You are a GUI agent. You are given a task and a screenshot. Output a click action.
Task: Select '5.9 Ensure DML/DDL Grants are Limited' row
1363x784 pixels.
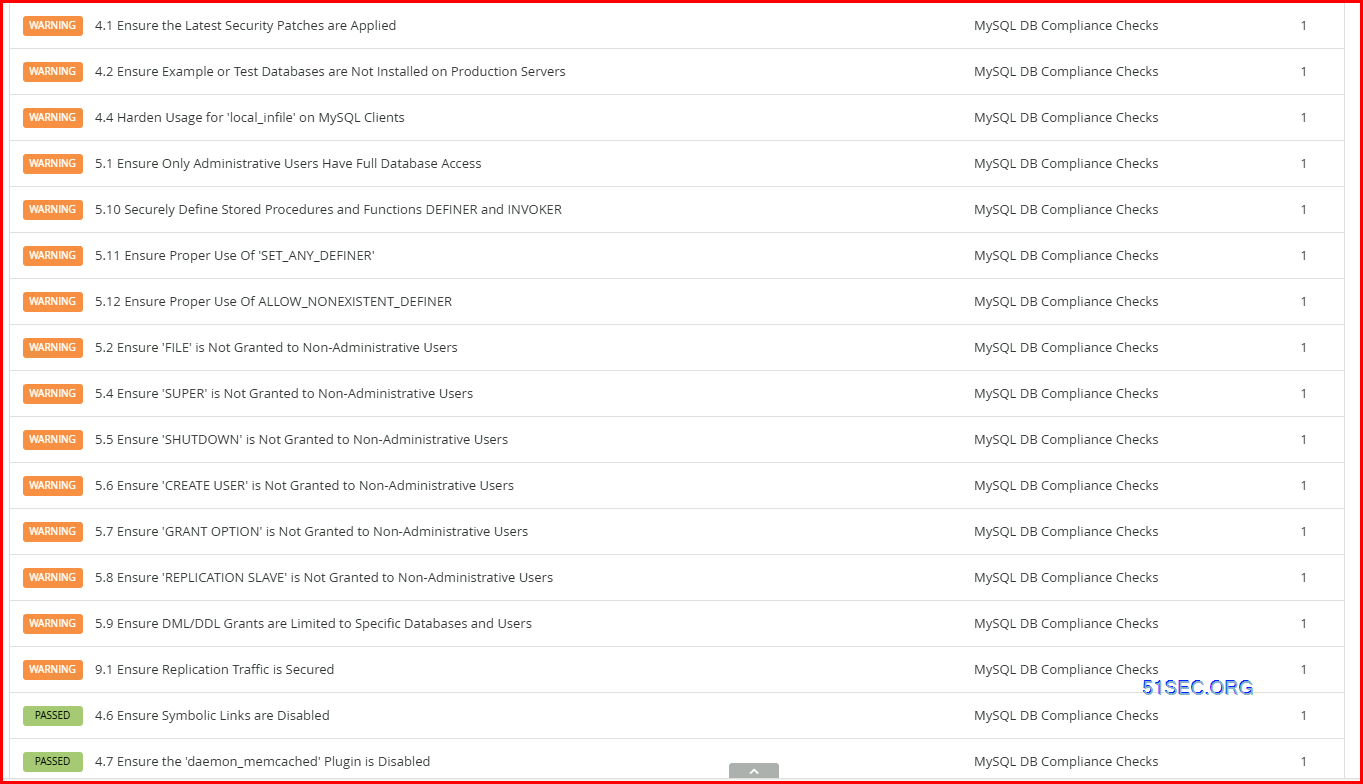(677, 624)
